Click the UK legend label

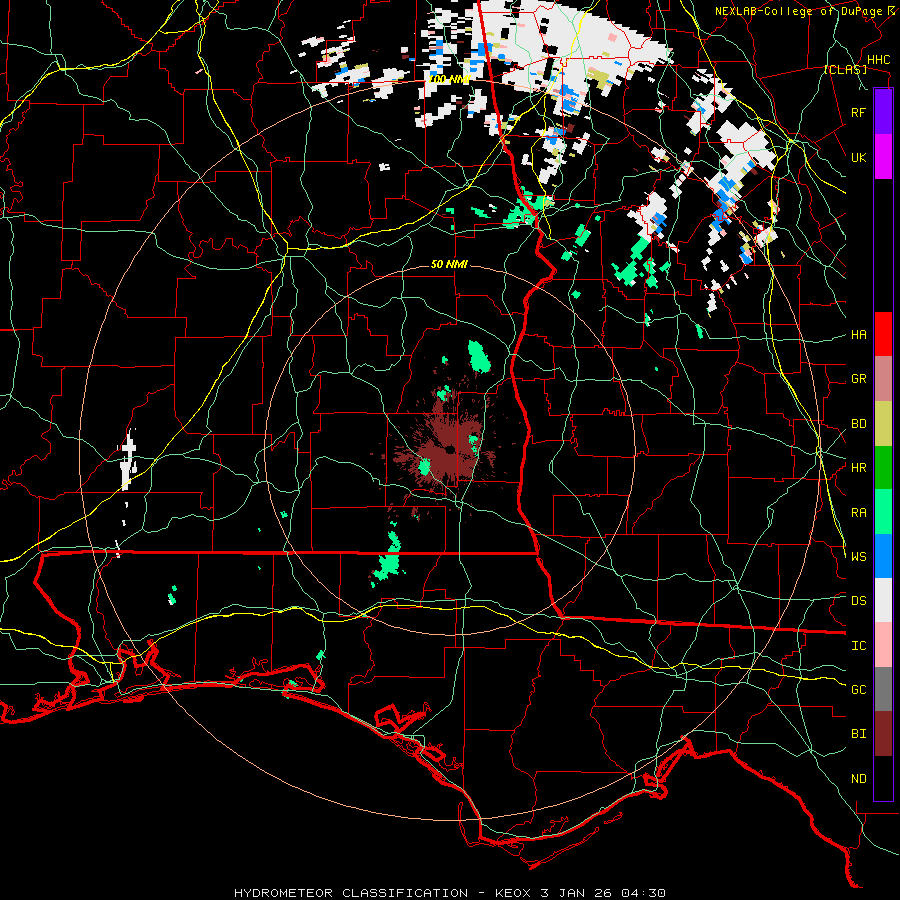click(x=858, y=157)
